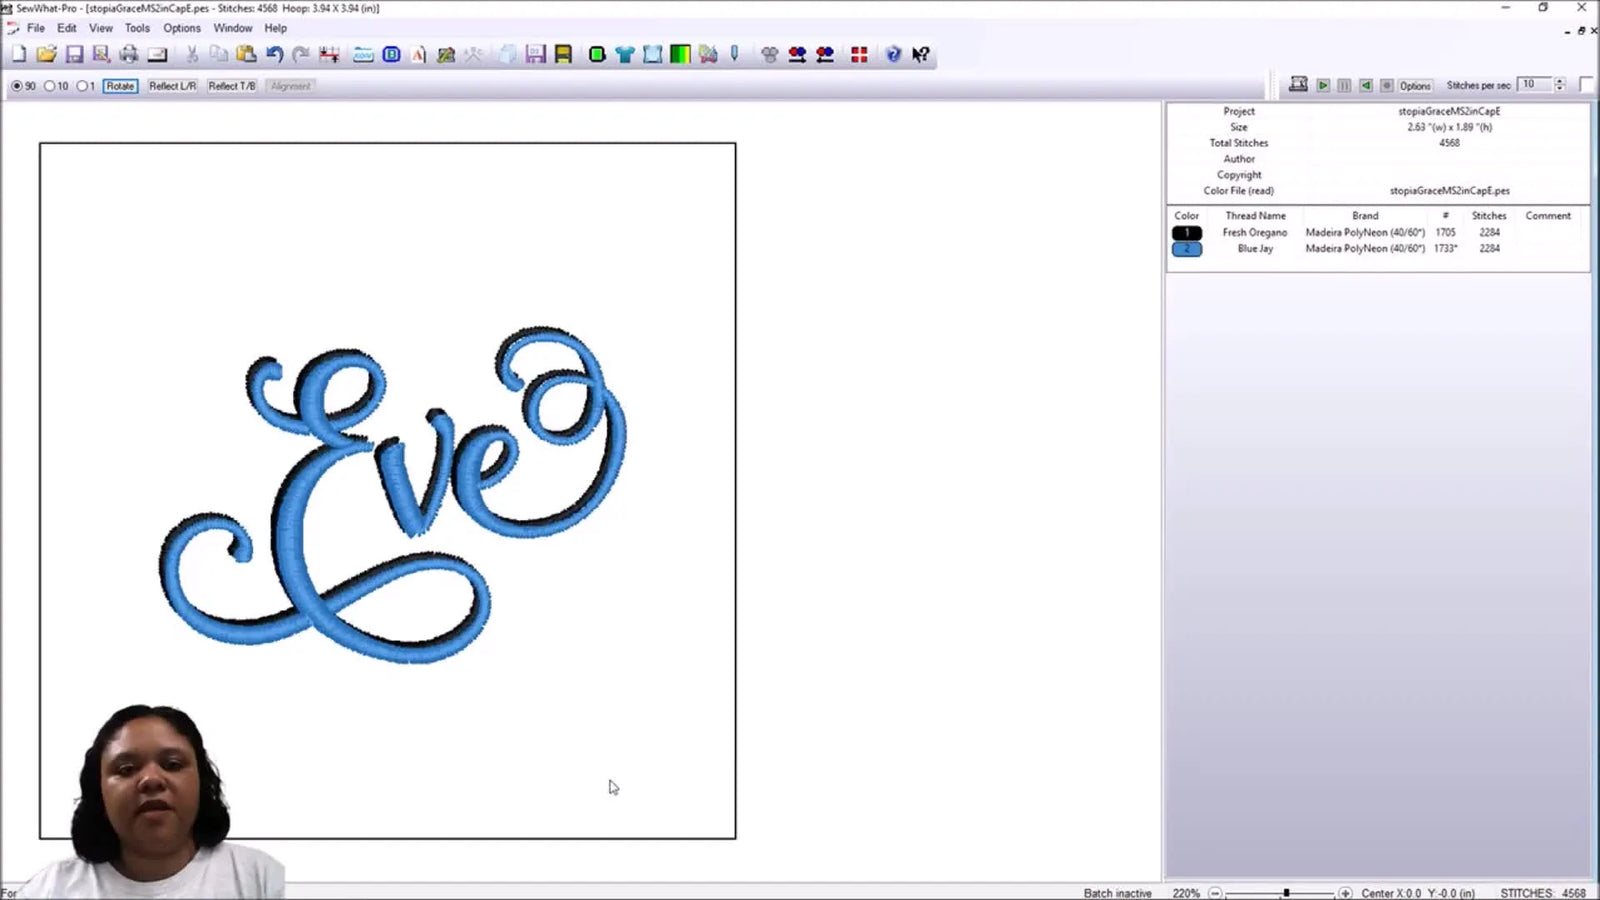The width and height of the screenshot is (1600, 900).
Task: Click the Blue Jay color swatch
Action: pos(1186,248)
